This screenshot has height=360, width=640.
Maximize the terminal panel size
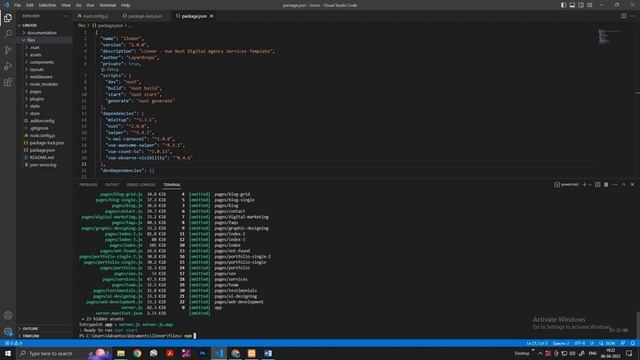pyautogui.click(x=624, y=184)
